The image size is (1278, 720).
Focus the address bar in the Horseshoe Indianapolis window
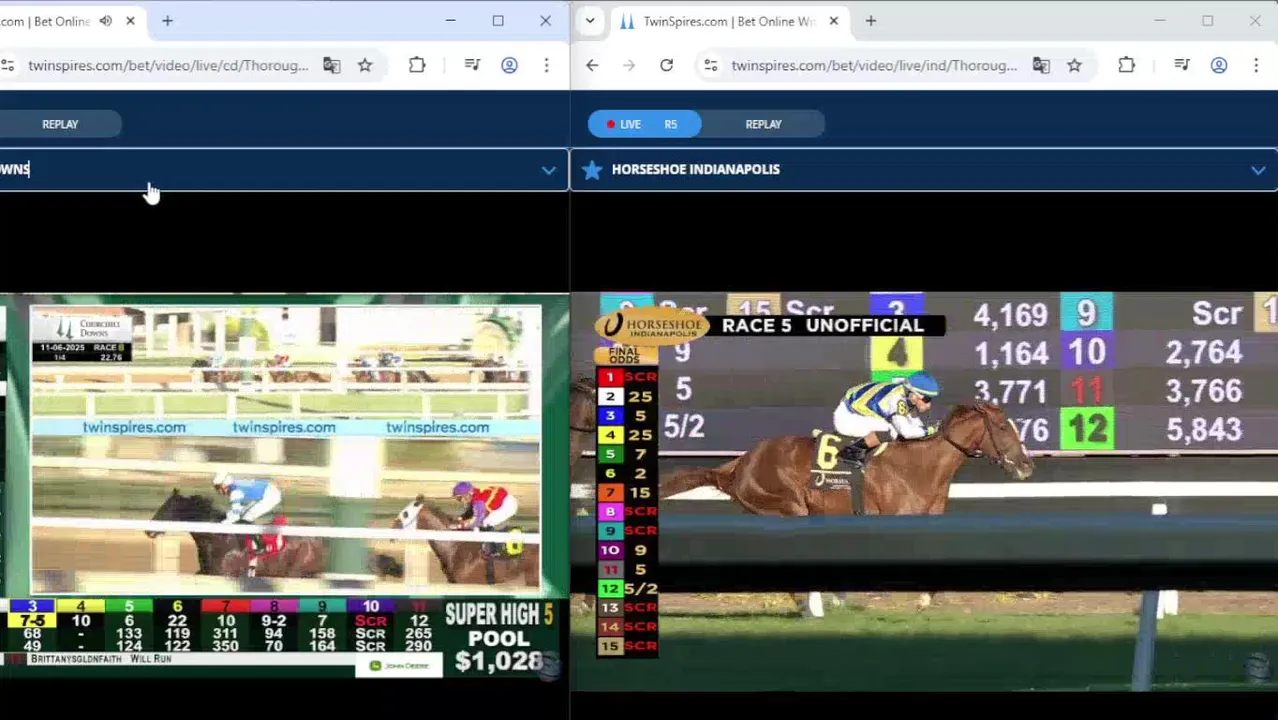(x=873, y=65)
